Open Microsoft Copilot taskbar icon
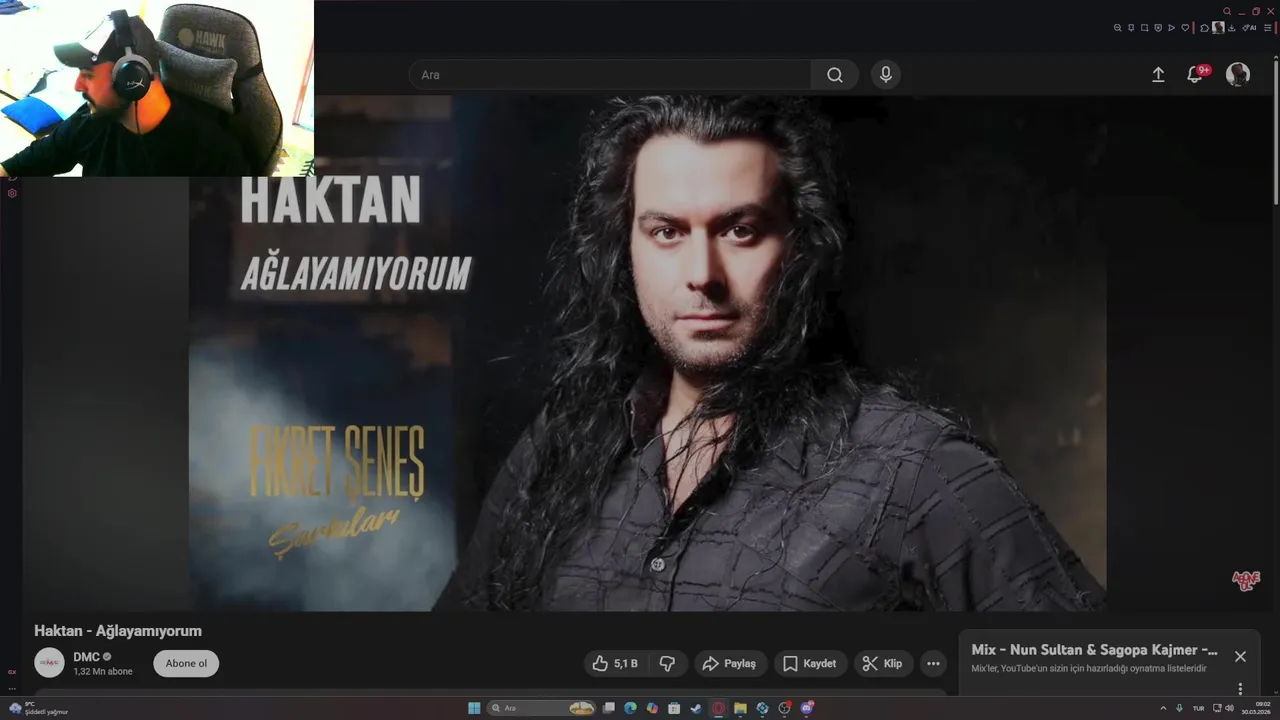1280x720 pixels. (652, 708)
